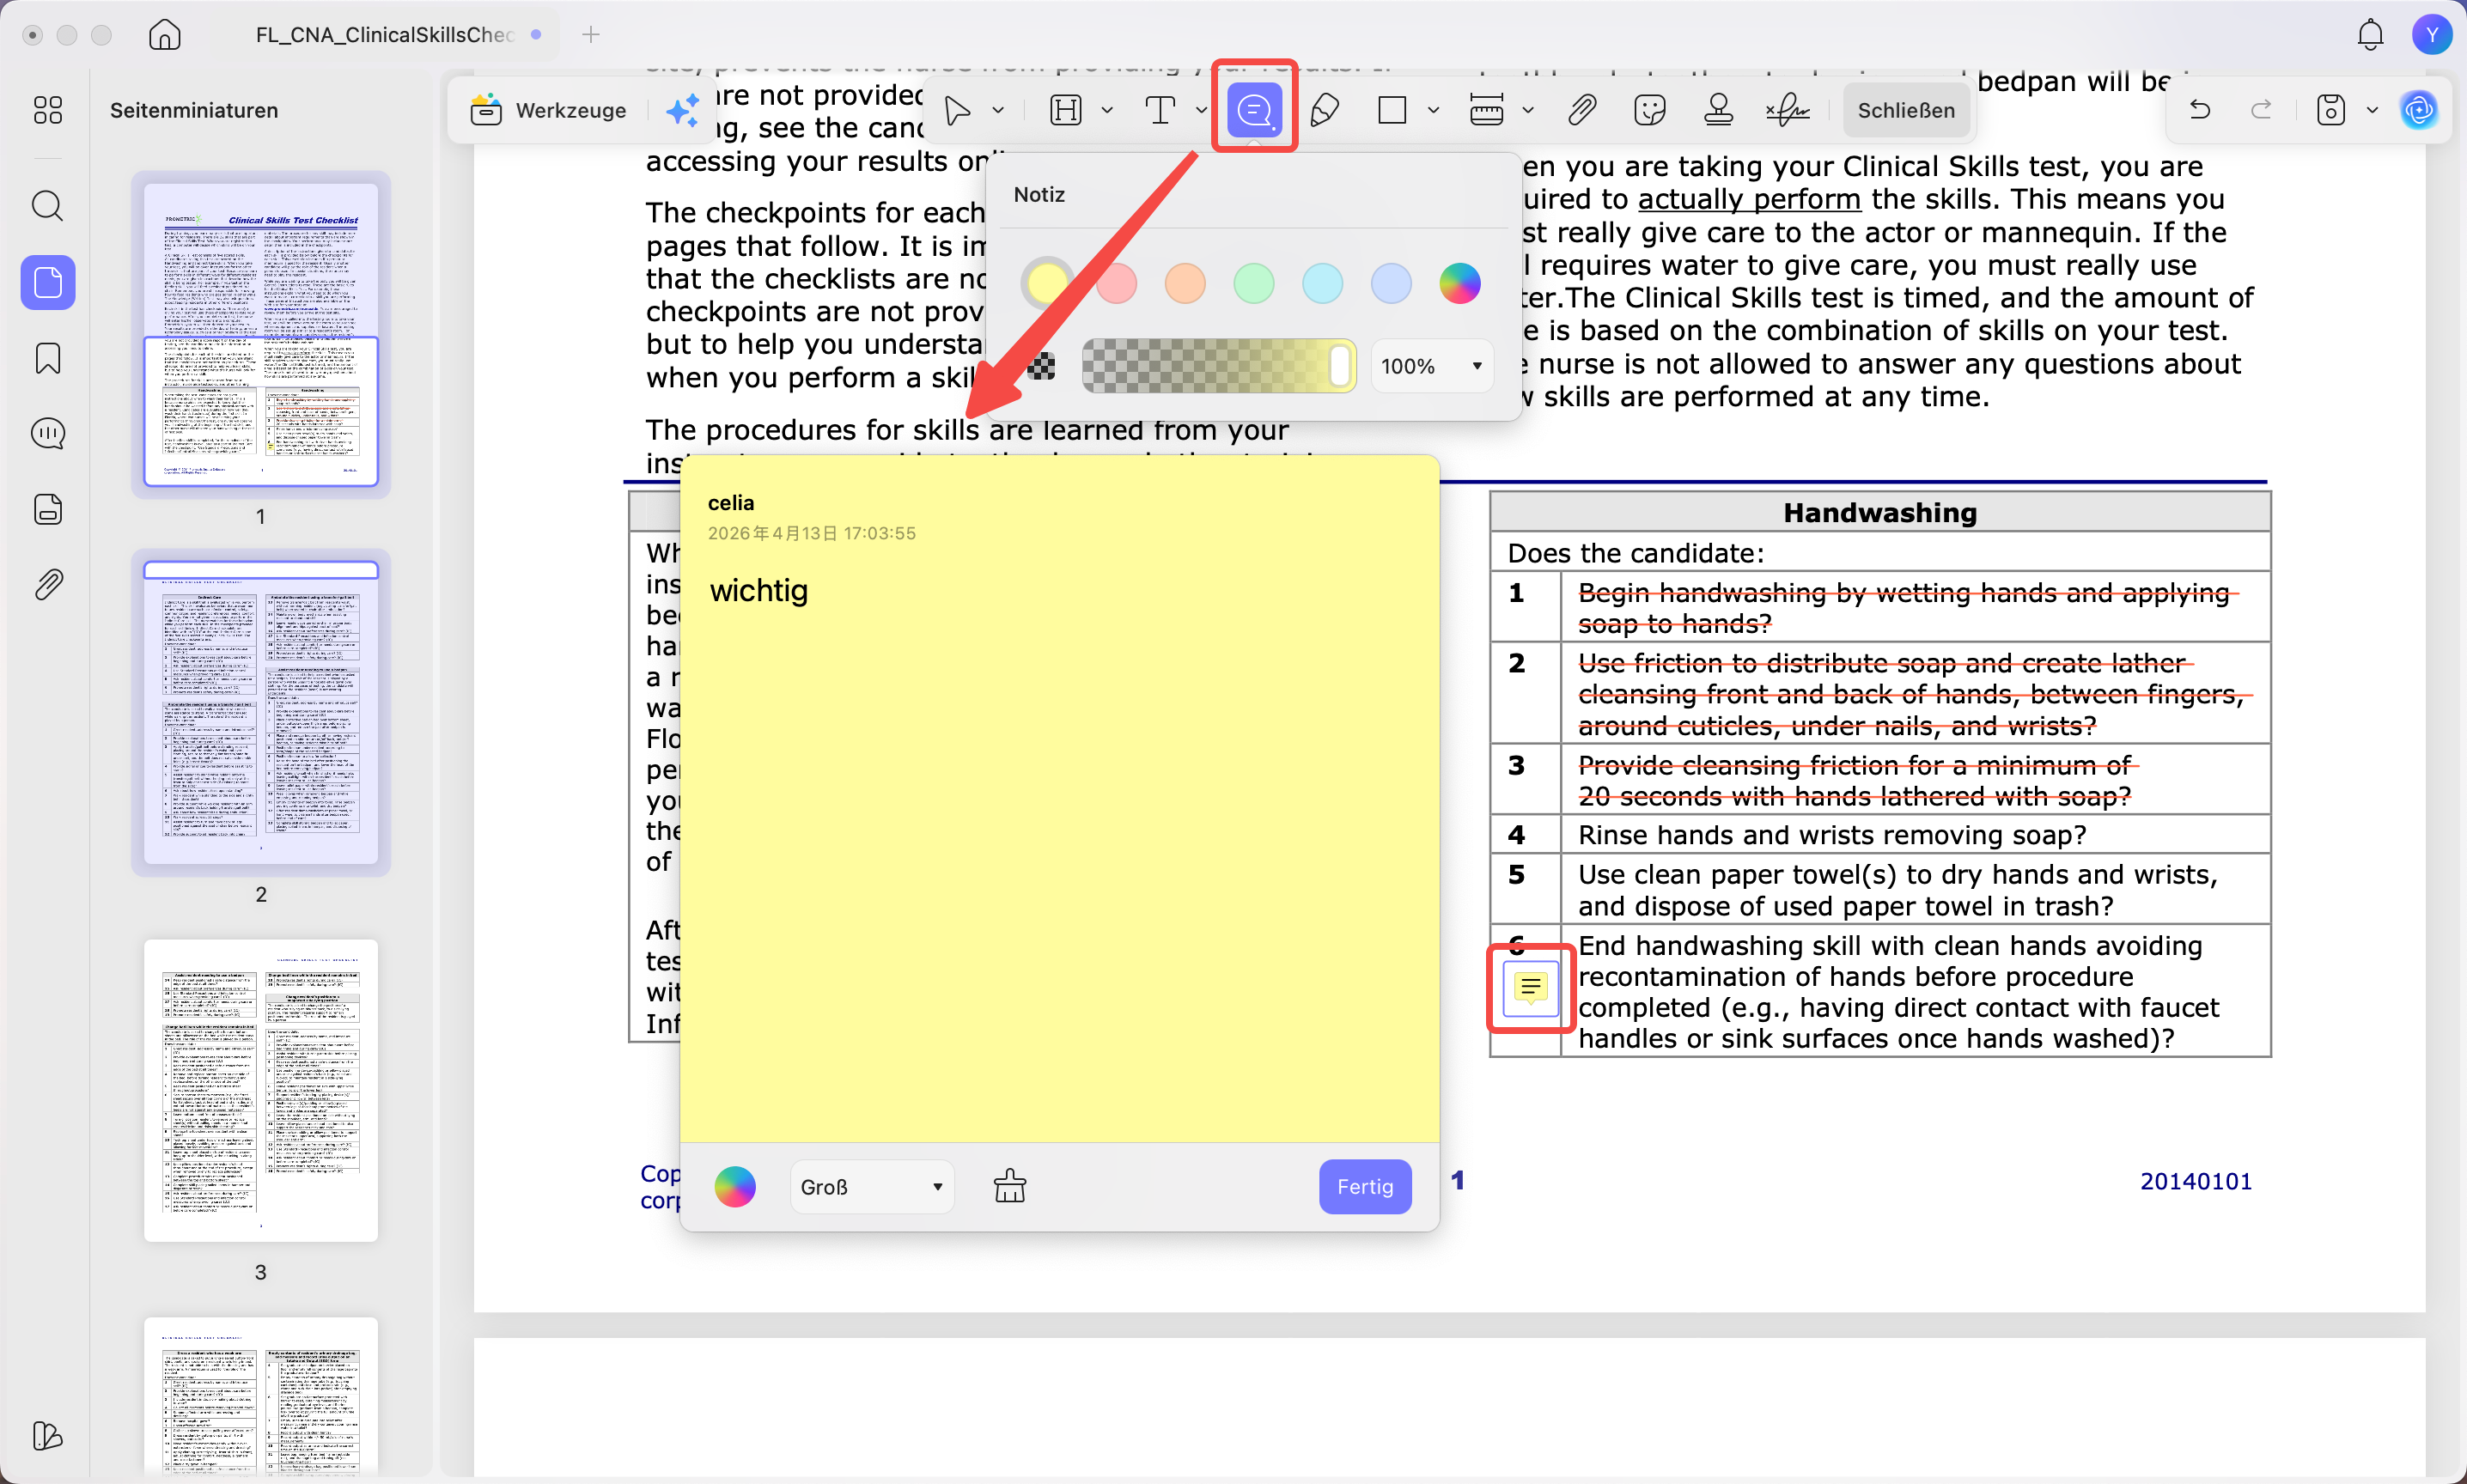2467x1484 pixels.
Task: Select the measurement ruler tool
Action: [x=1486, y=110]
